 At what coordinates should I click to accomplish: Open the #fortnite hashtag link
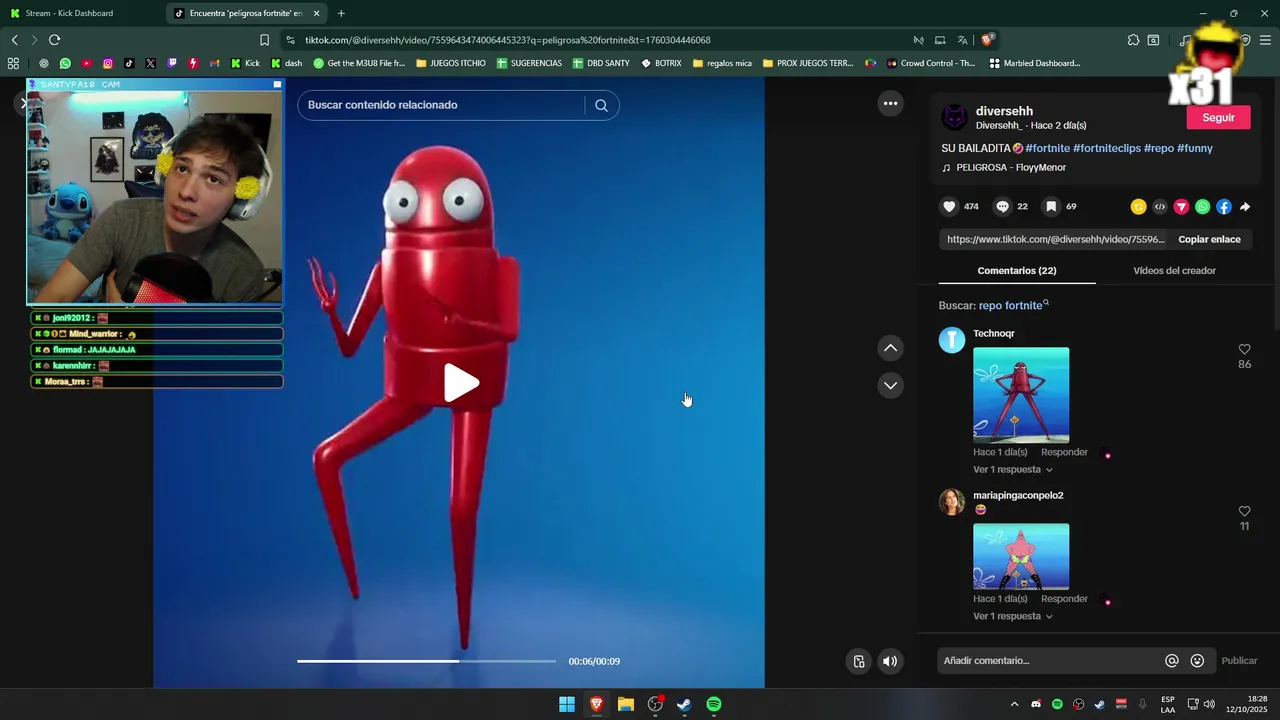point(1047,148)
